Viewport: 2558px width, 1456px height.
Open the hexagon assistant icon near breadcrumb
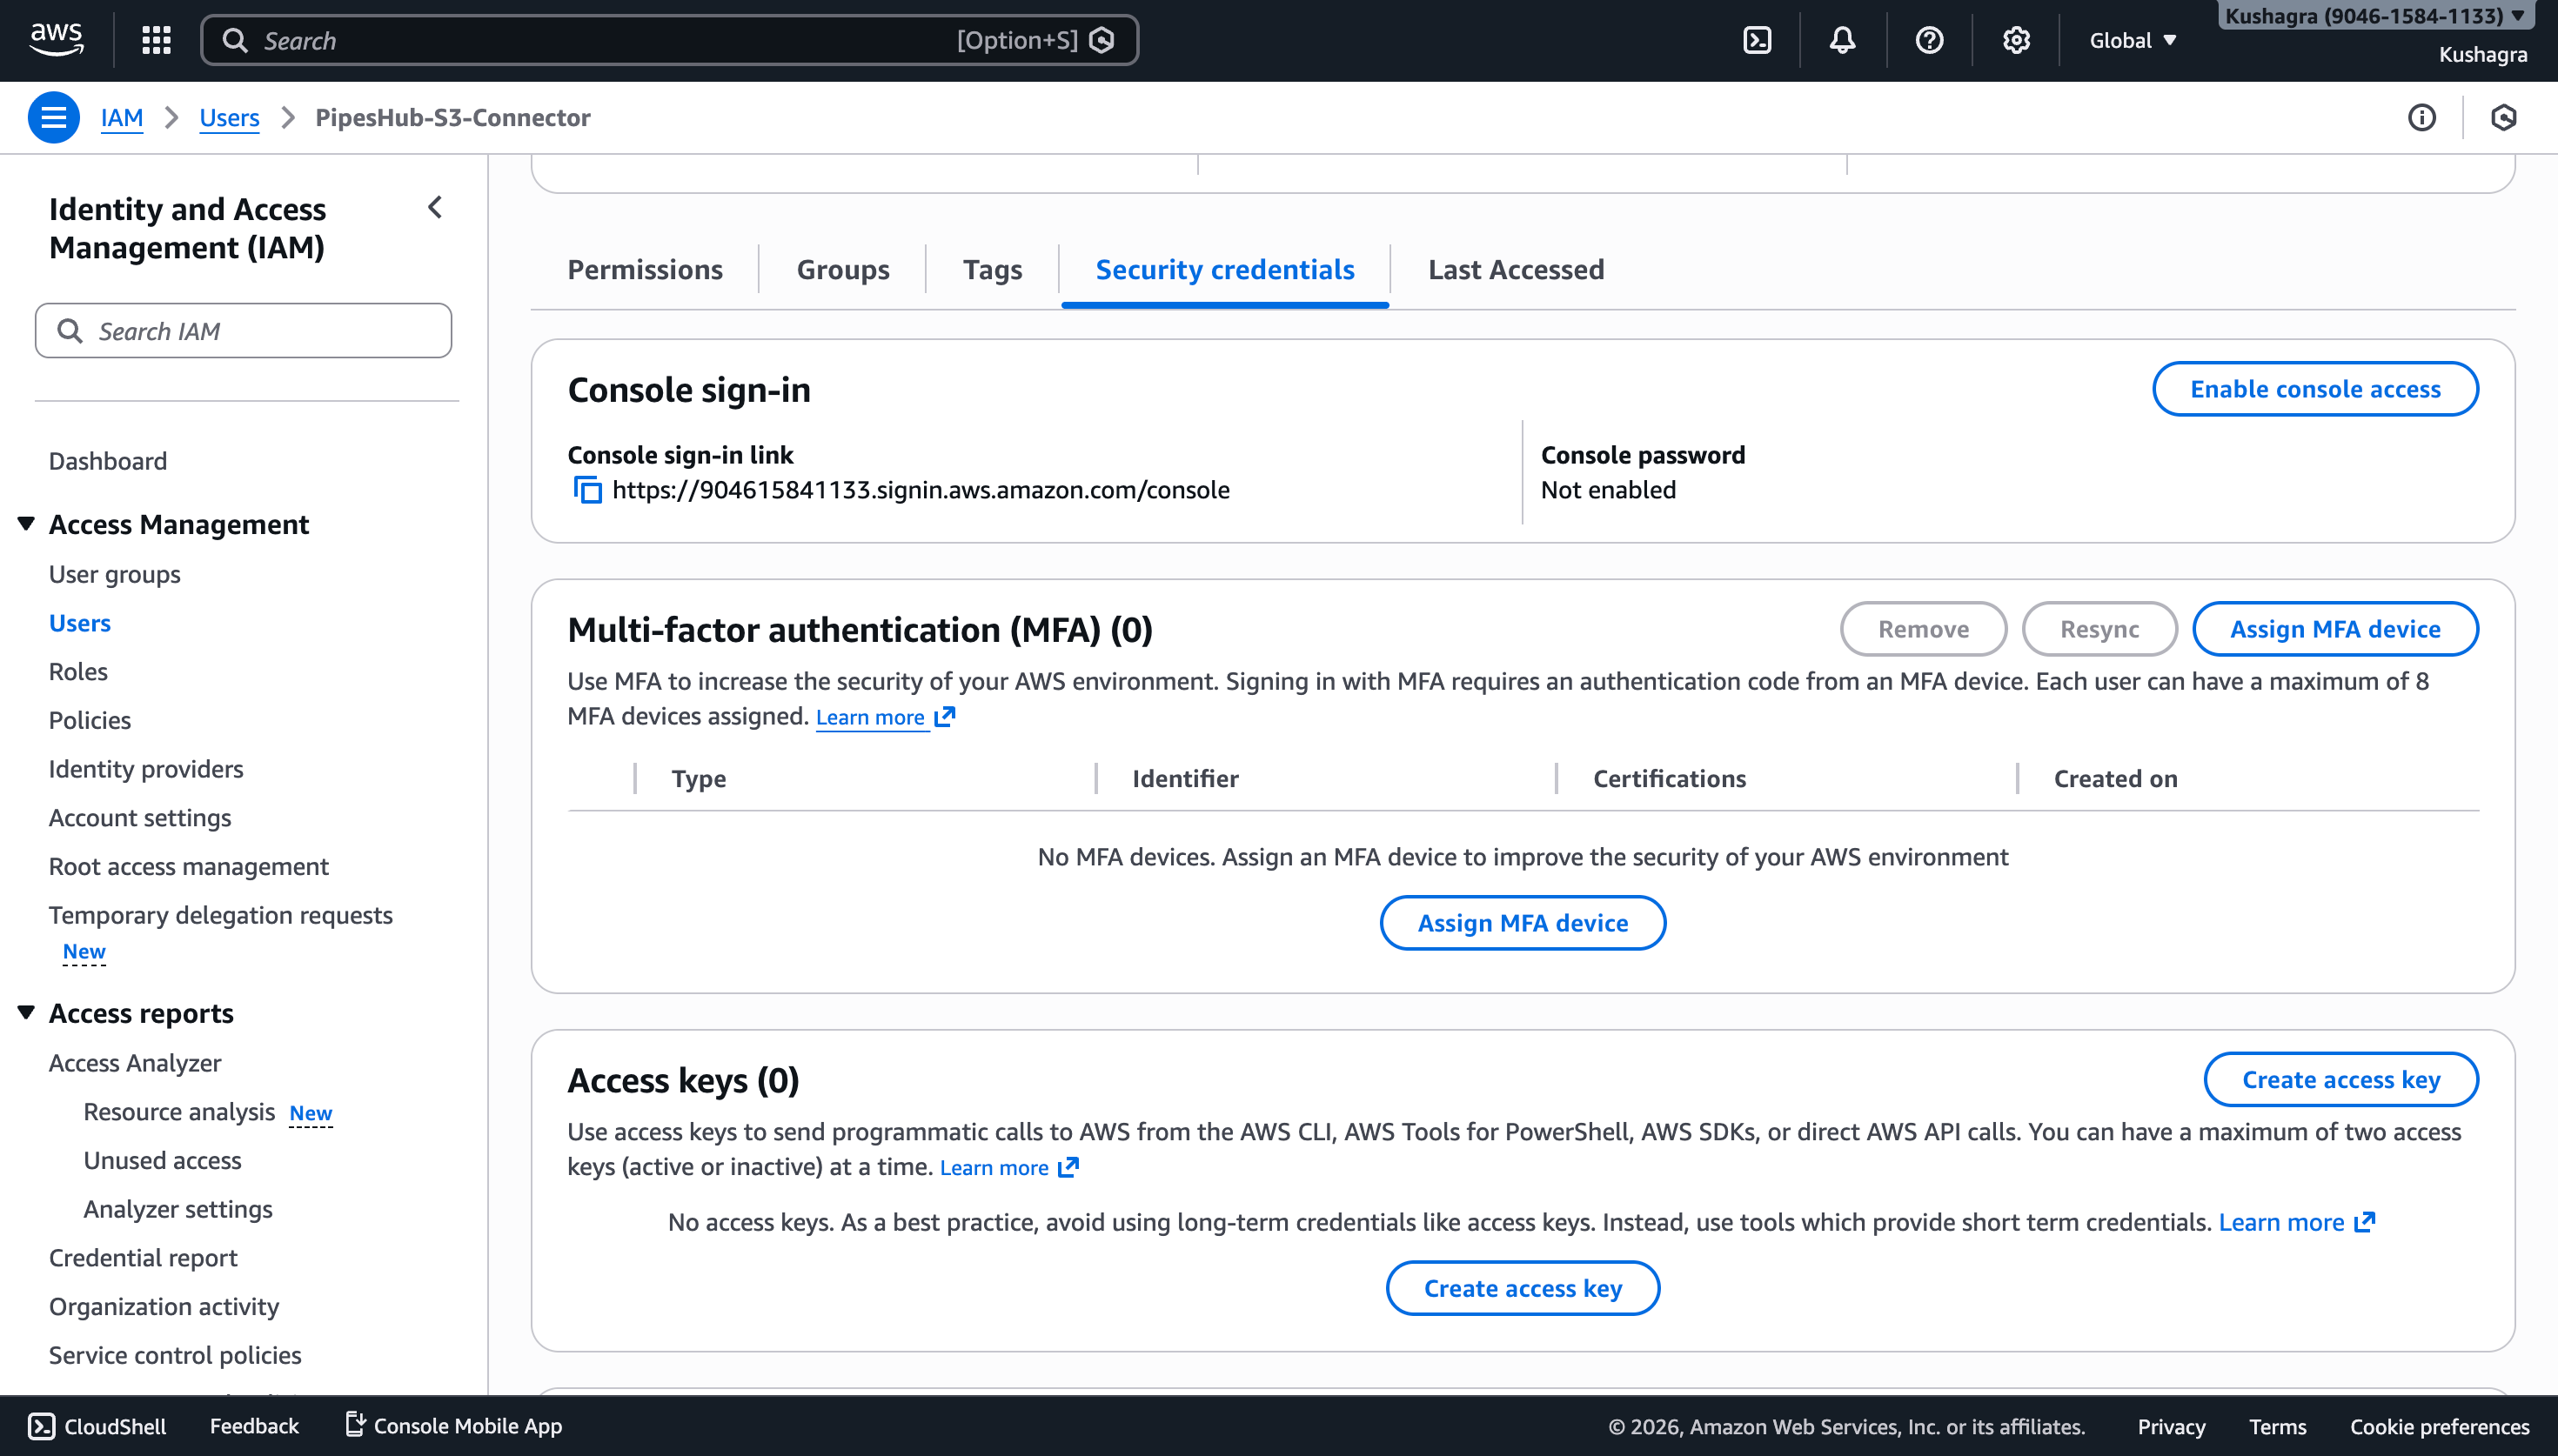point(2503,118)
